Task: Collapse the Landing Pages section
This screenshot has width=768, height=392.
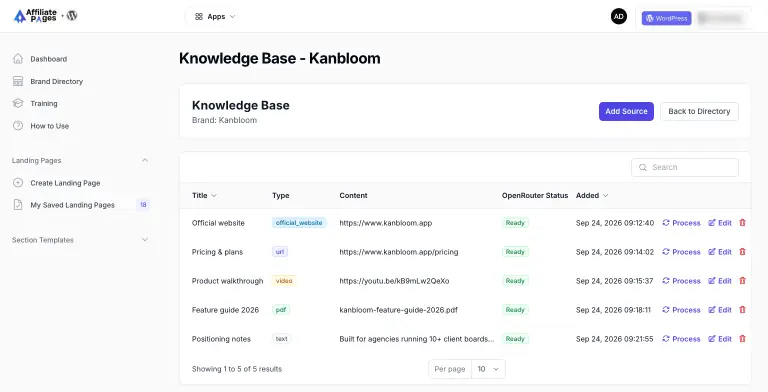Action: (x=144, y=160)
